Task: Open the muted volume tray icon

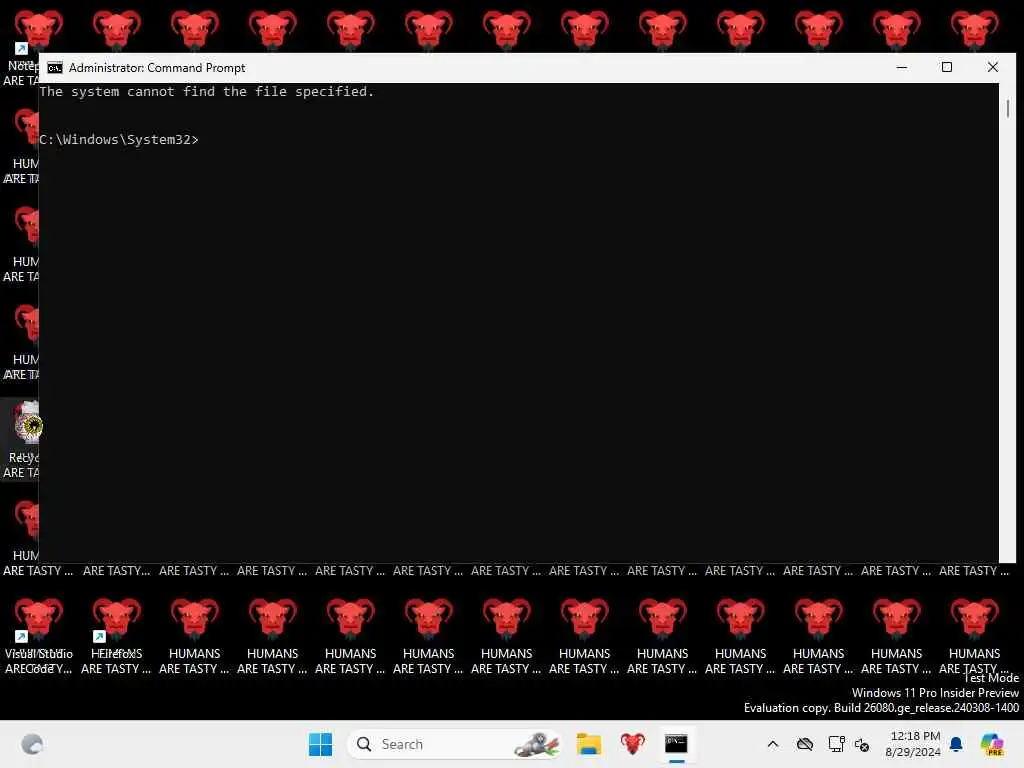Action: (x=862, y=744)
